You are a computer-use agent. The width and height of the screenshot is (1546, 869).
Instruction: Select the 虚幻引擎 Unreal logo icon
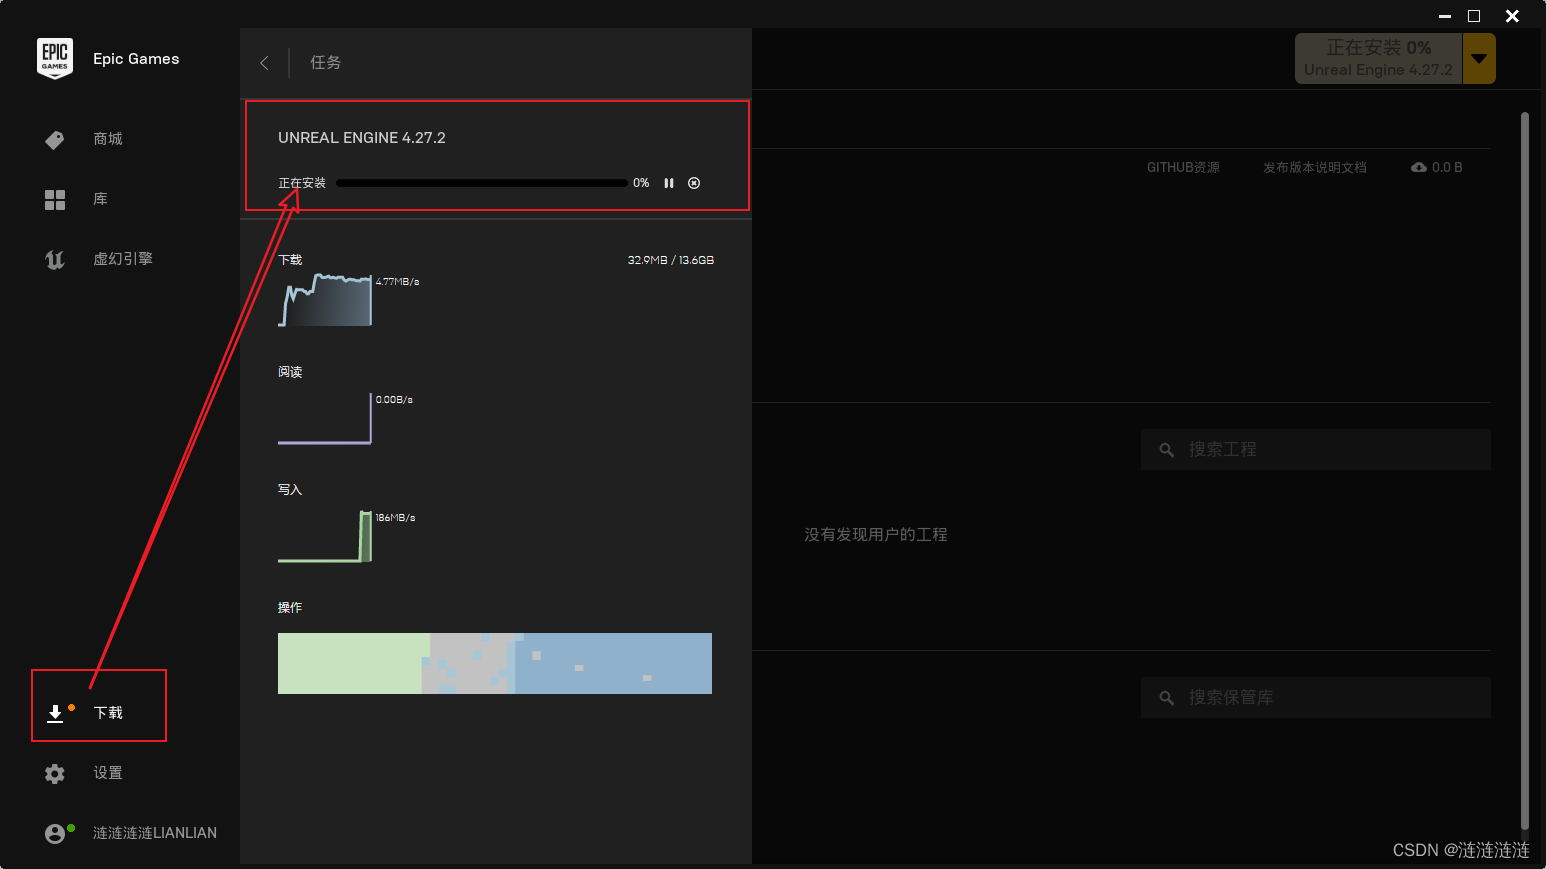pyautogui.click(x=55, y=260)
